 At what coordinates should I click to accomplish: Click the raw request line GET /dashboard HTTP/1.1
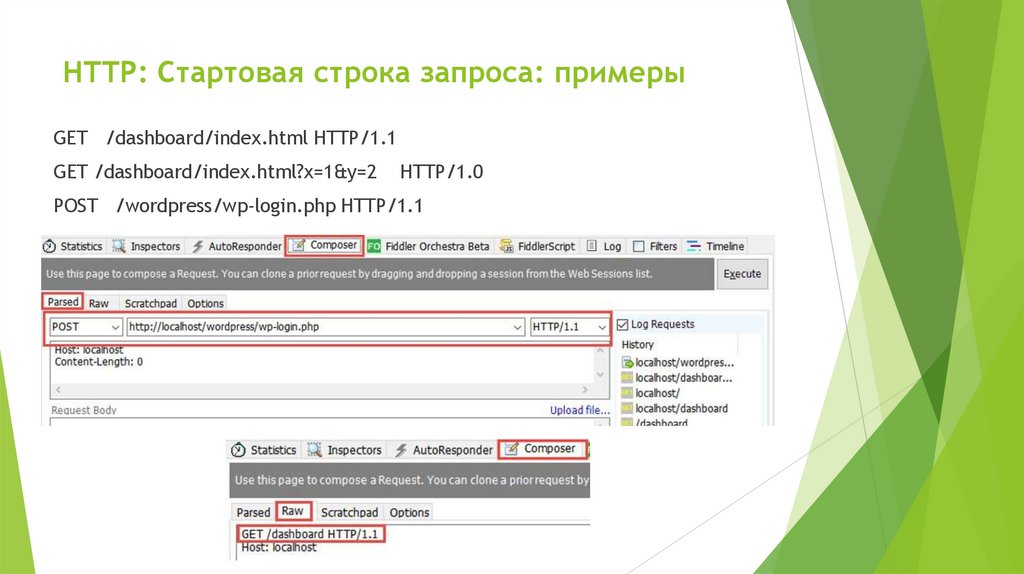point(310,534)
